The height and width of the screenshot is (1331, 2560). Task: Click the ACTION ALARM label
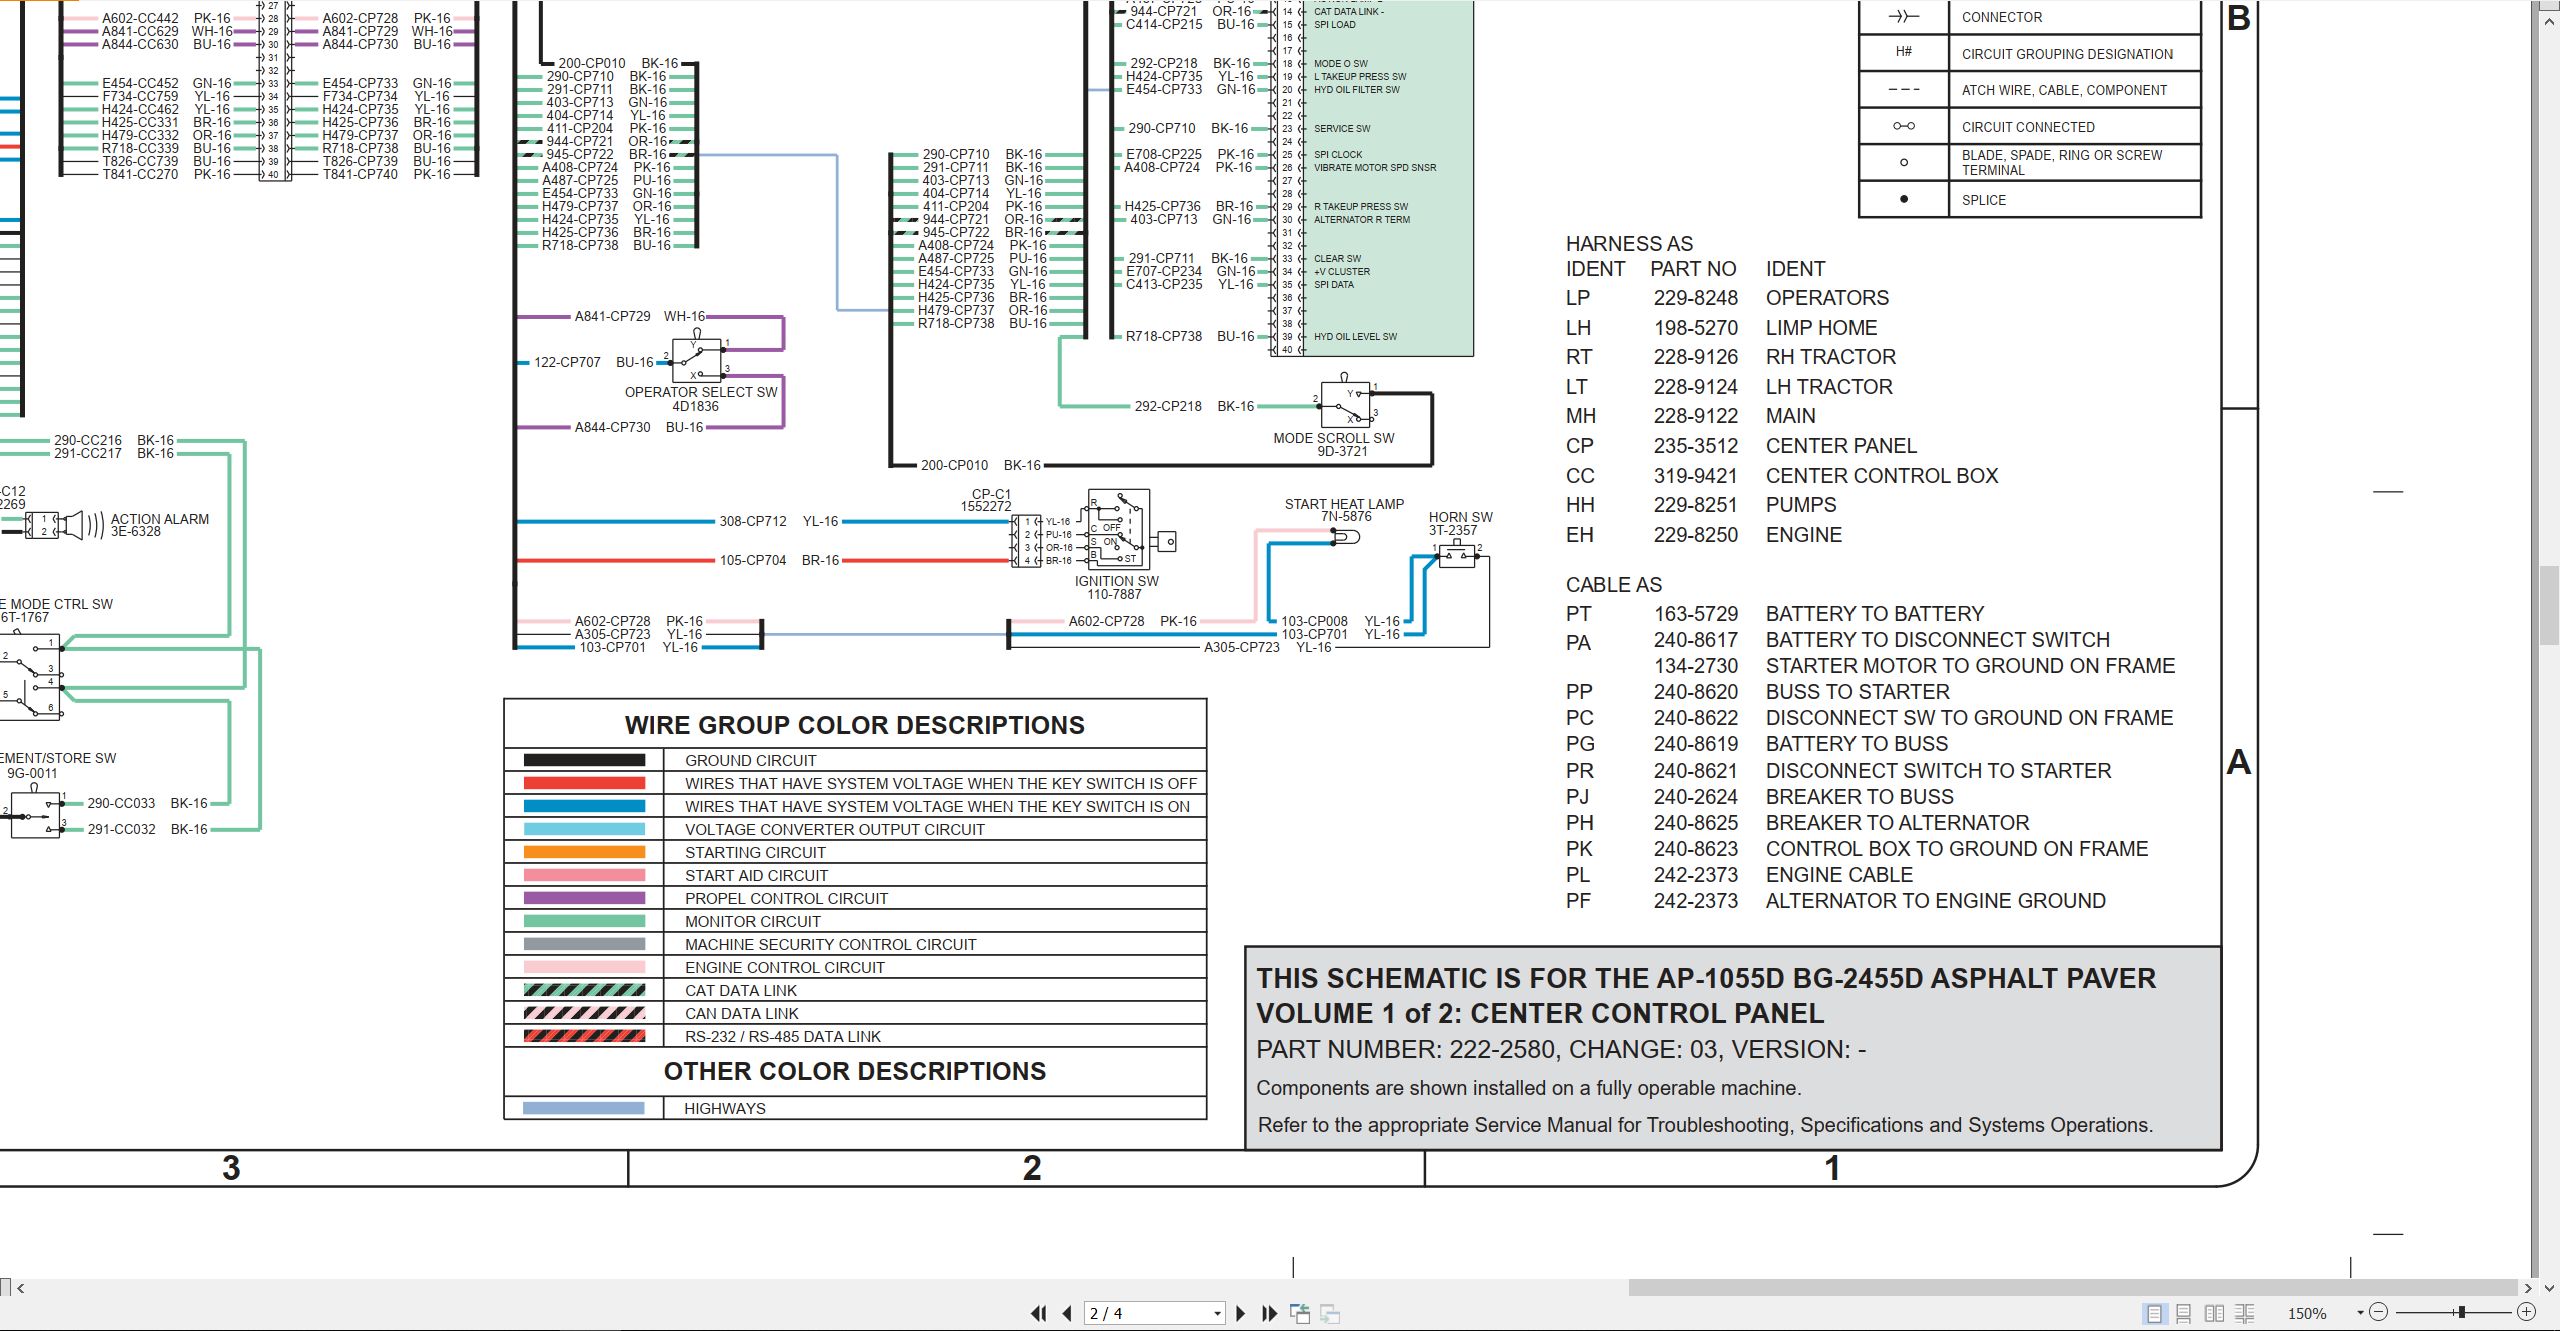160,519
